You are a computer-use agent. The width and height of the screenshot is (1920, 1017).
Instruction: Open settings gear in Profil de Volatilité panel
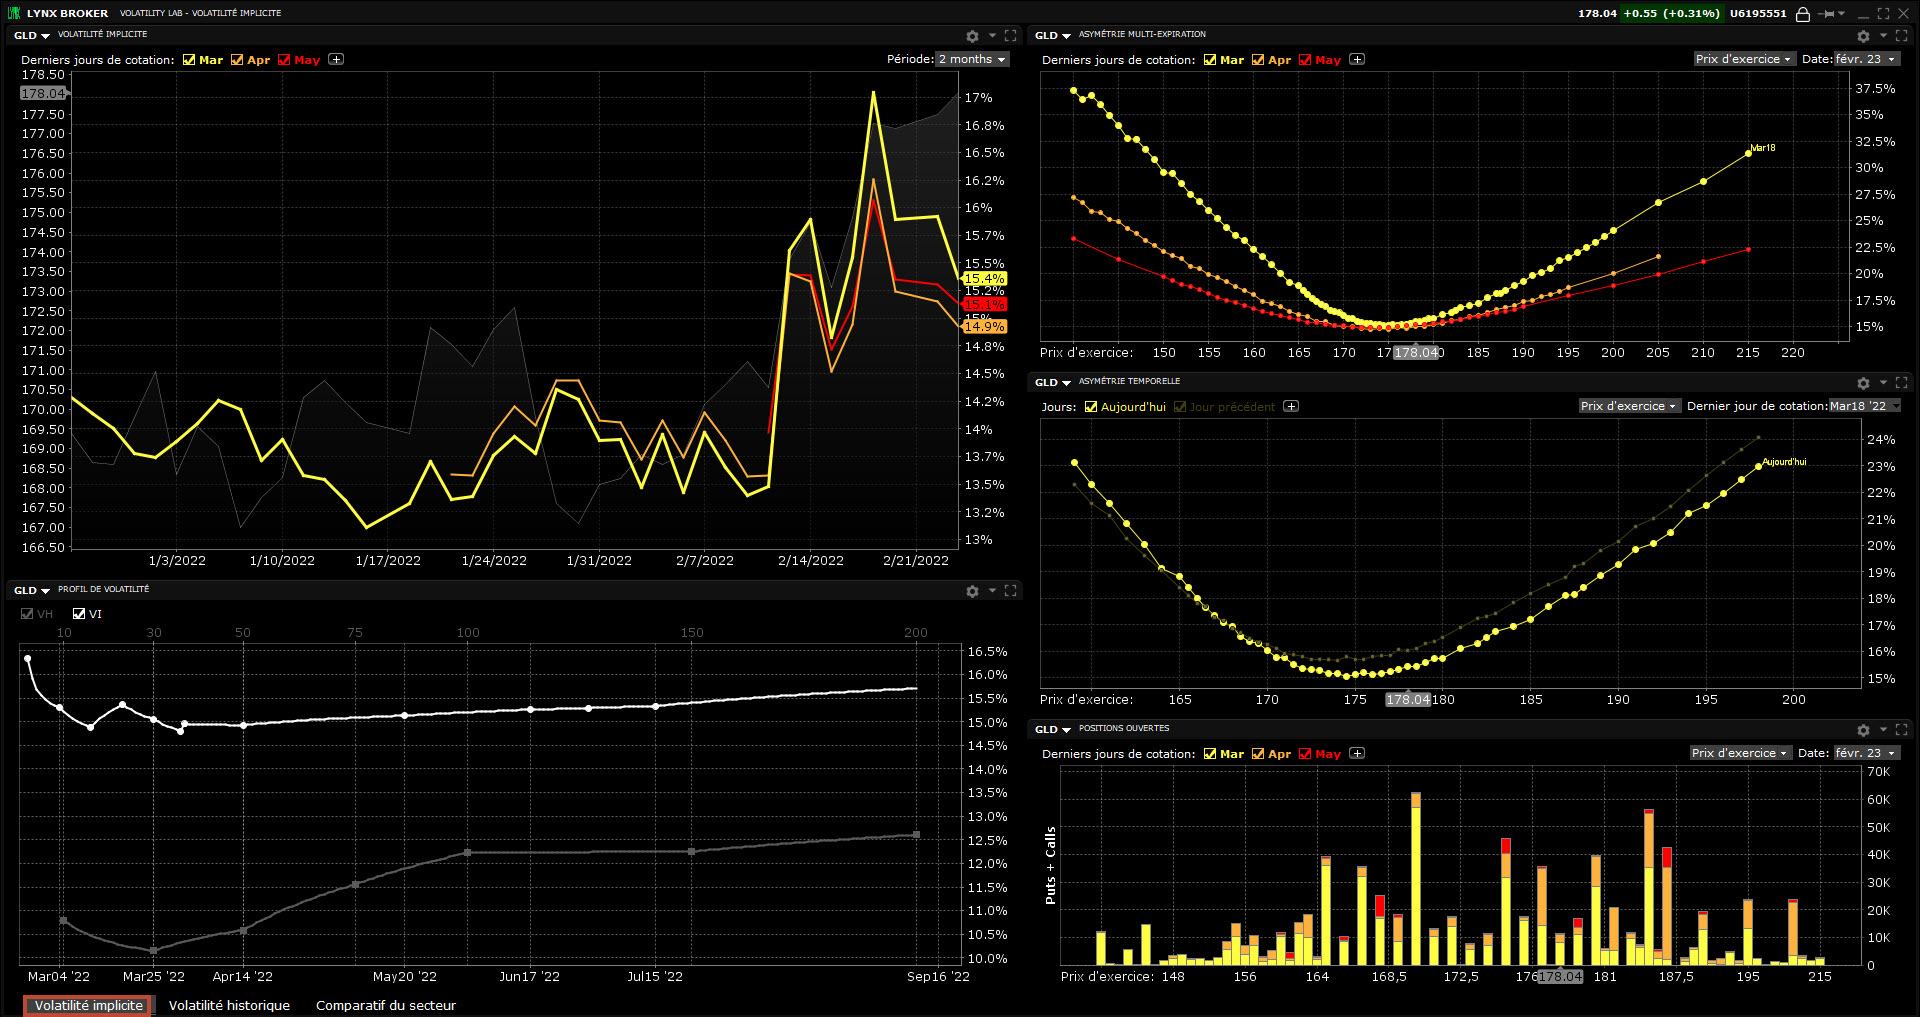pos(972,591)
